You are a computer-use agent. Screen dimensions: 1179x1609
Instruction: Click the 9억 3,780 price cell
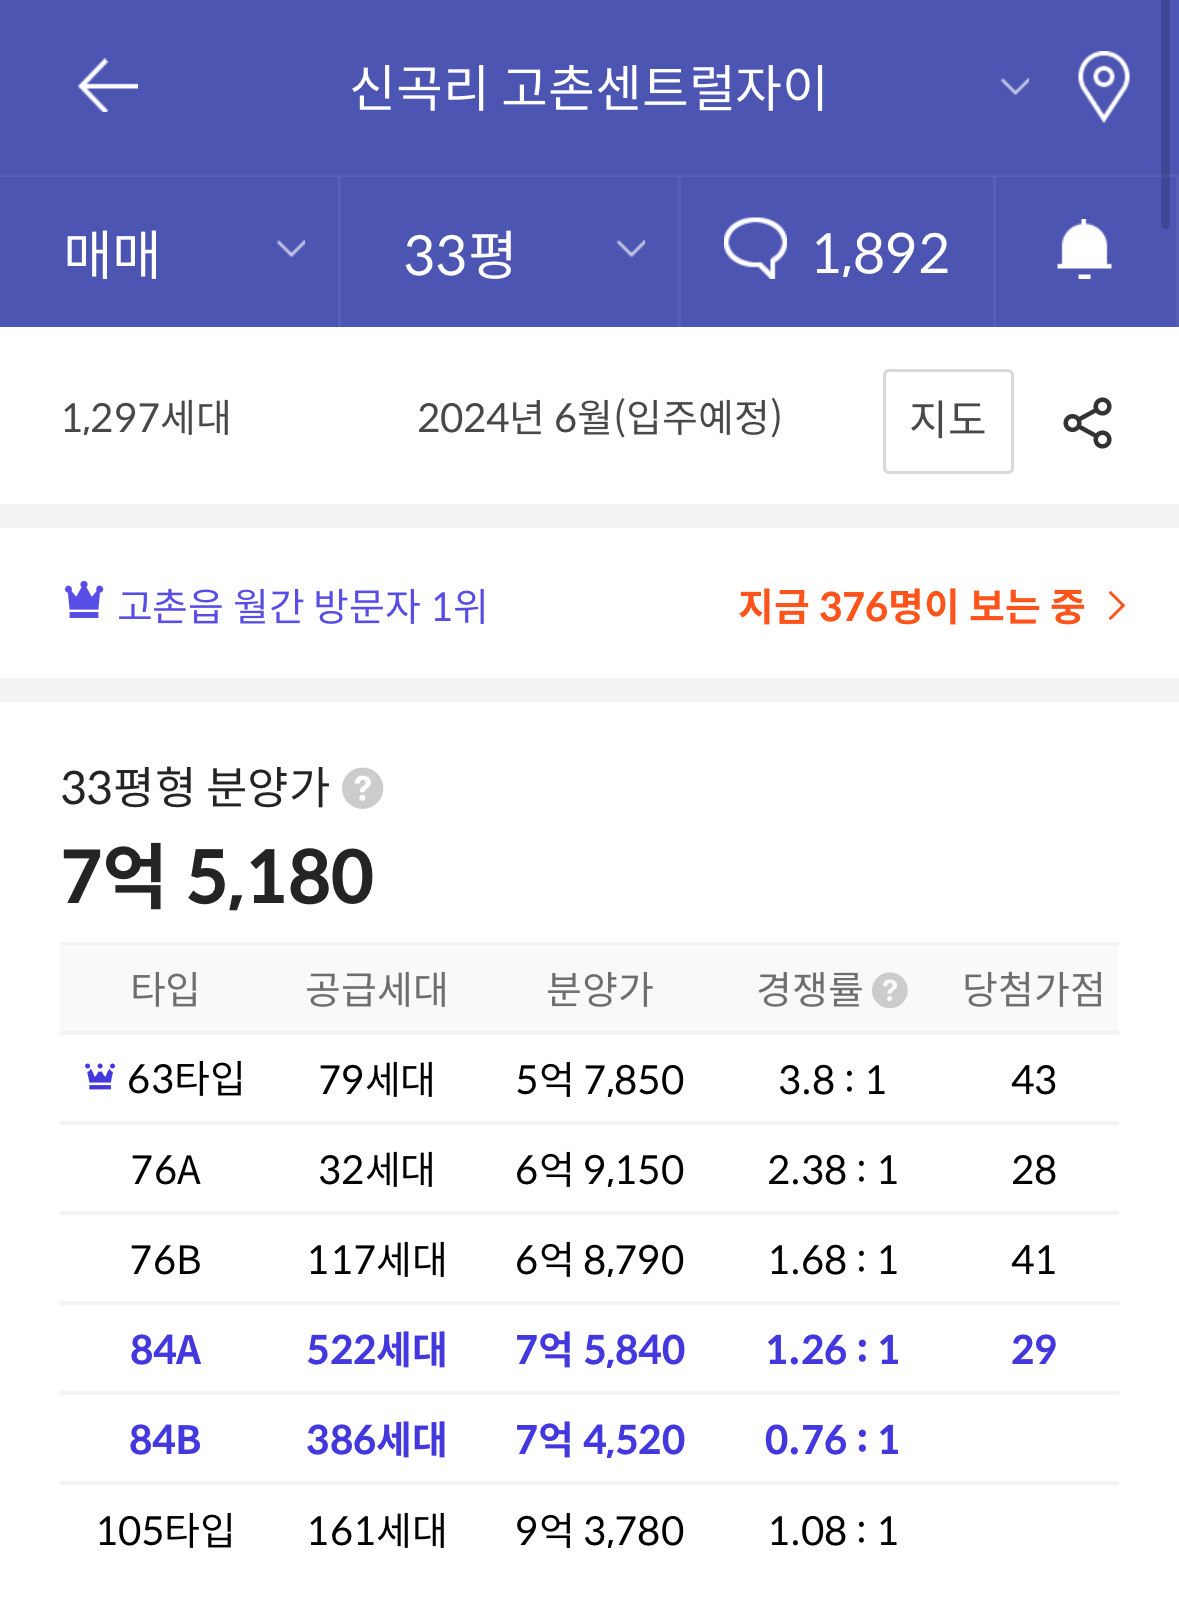point(600,1530)
